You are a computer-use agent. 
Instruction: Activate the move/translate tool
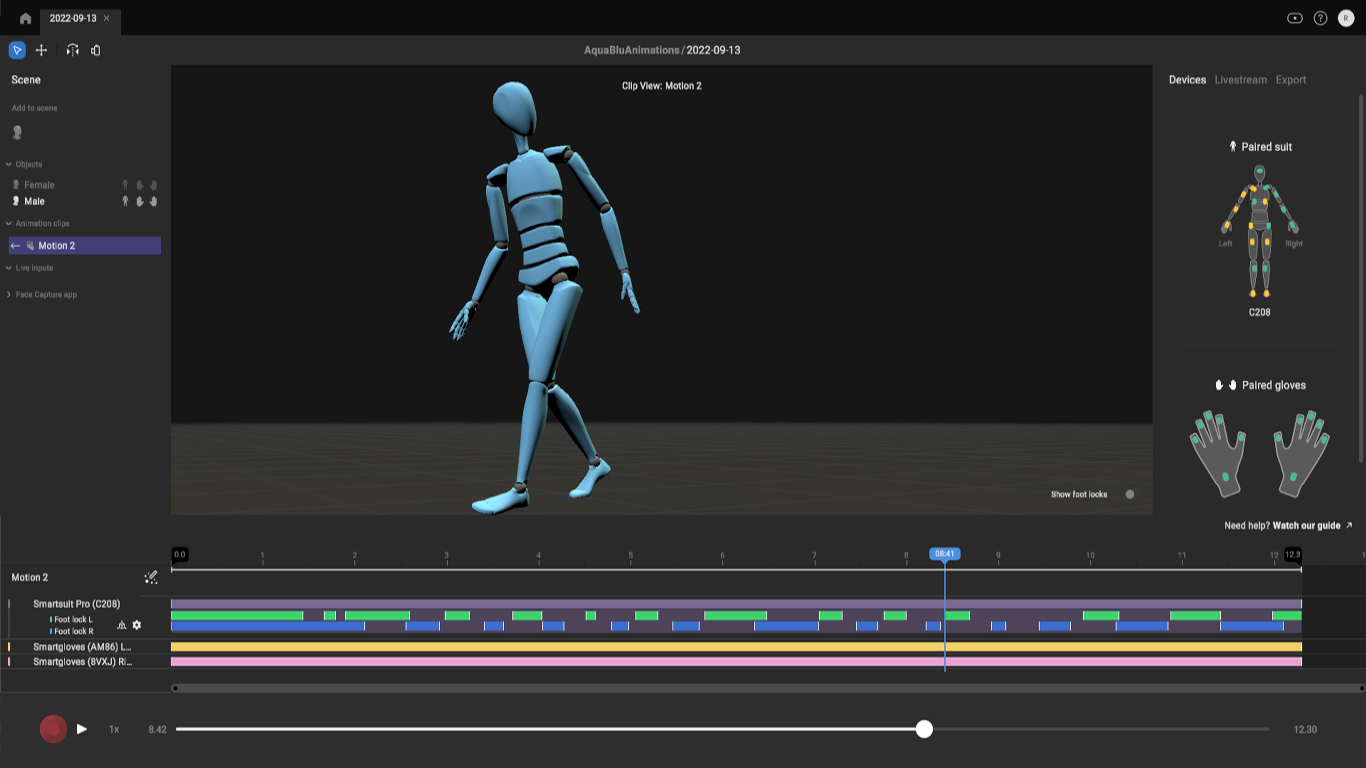(41, 50)
